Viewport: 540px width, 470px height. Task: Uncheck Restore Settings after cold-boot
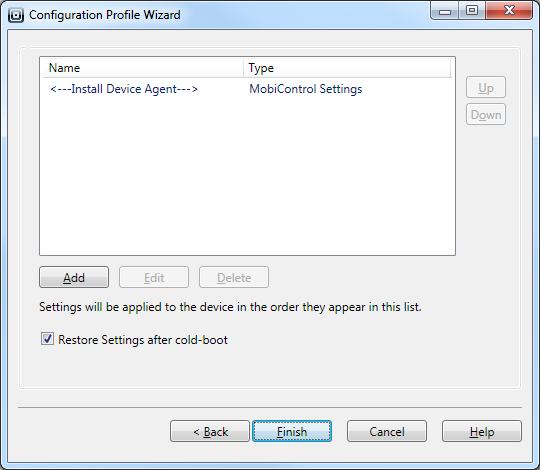point(48,339)
